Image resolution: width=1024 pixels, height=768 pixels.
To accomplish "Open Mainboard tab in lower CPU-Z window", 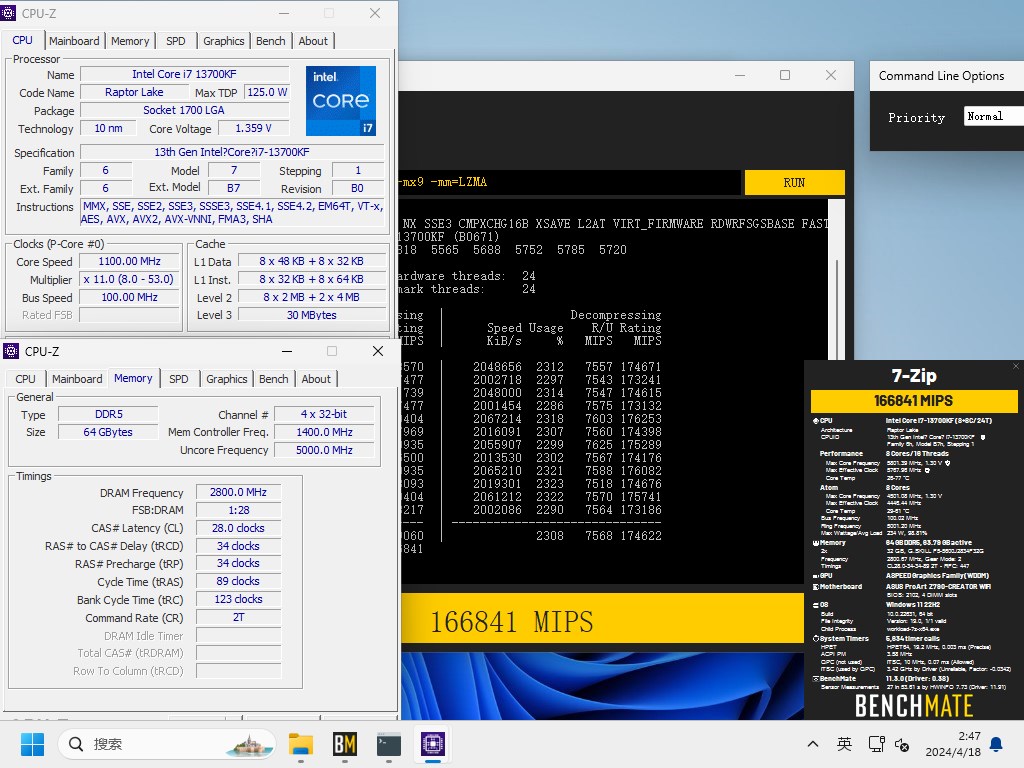I will pos(77,379).
